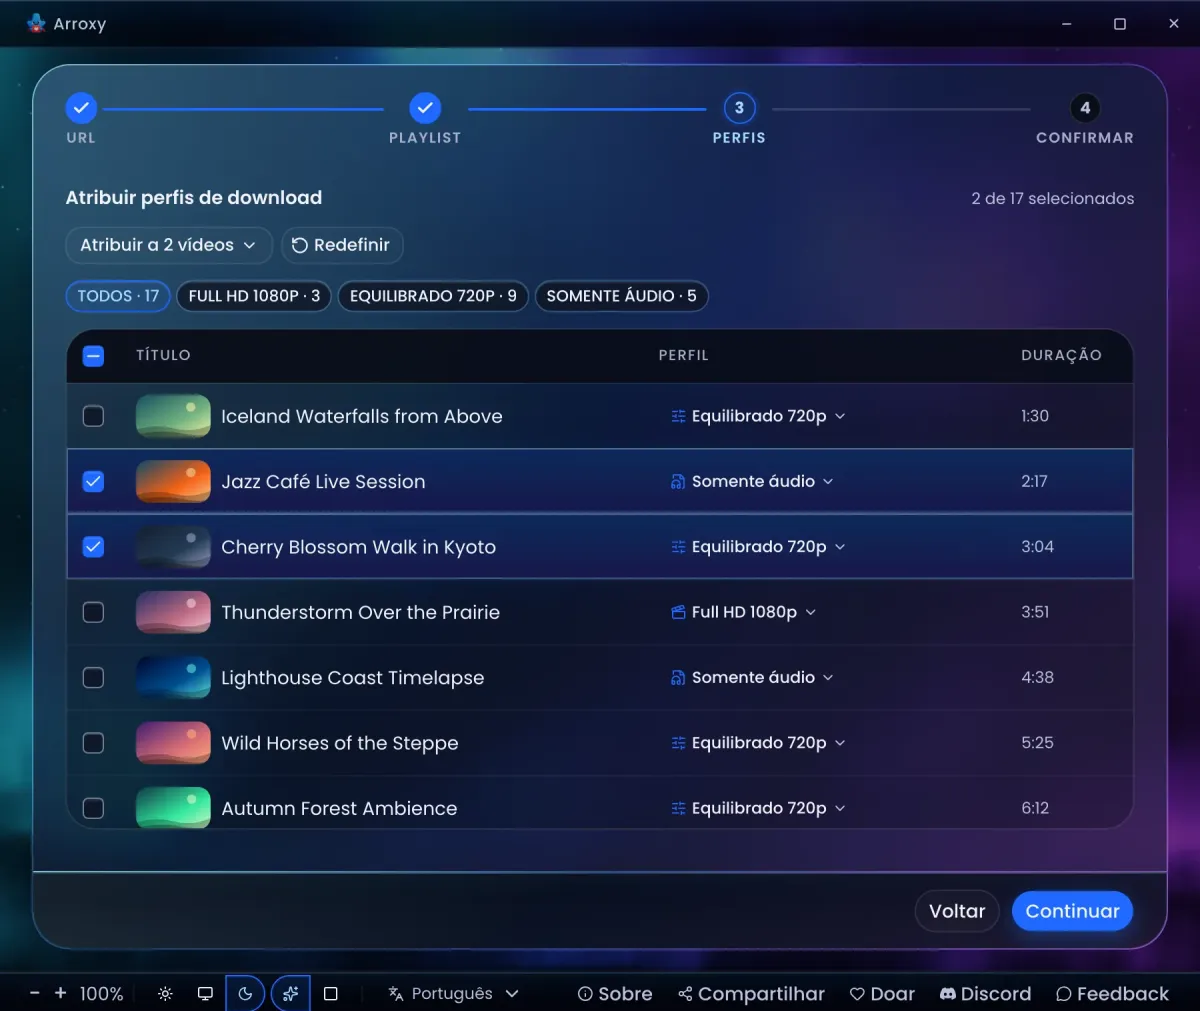Open the profile dropdown for Lighthouse Coast

(753, 677)
